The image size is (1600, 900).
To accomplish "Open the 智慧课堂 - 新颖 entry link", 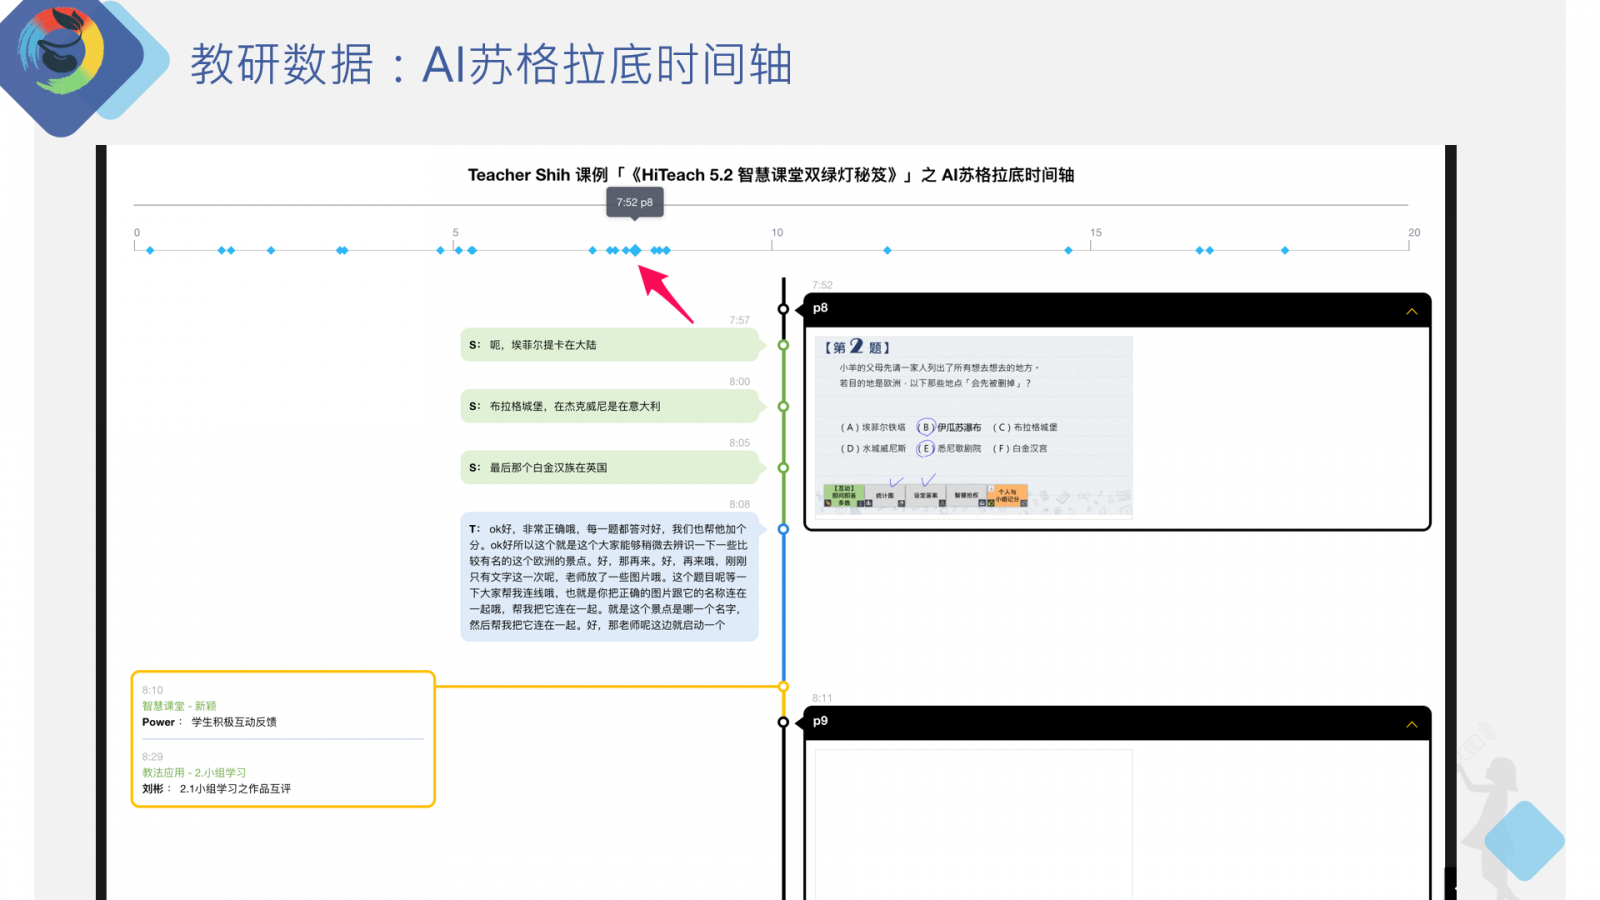I will [178, 705].
